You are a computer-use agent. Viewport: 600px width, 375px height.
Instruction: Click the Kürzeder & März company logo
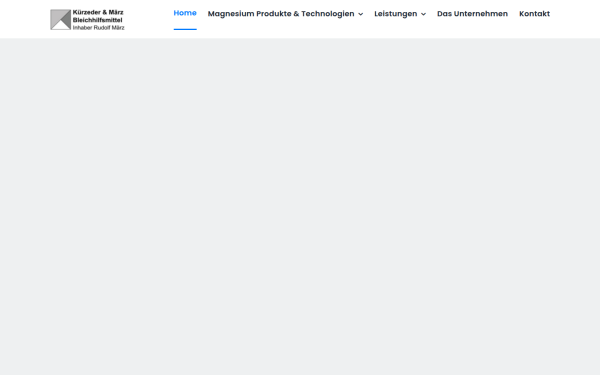[x=87, y=20]
